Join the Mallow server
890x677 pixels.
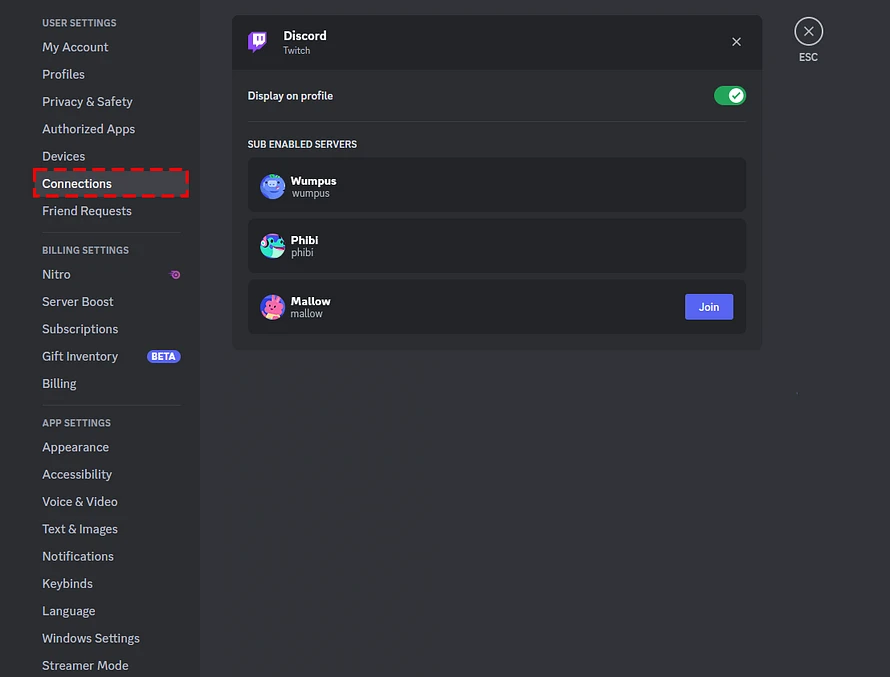708,307
